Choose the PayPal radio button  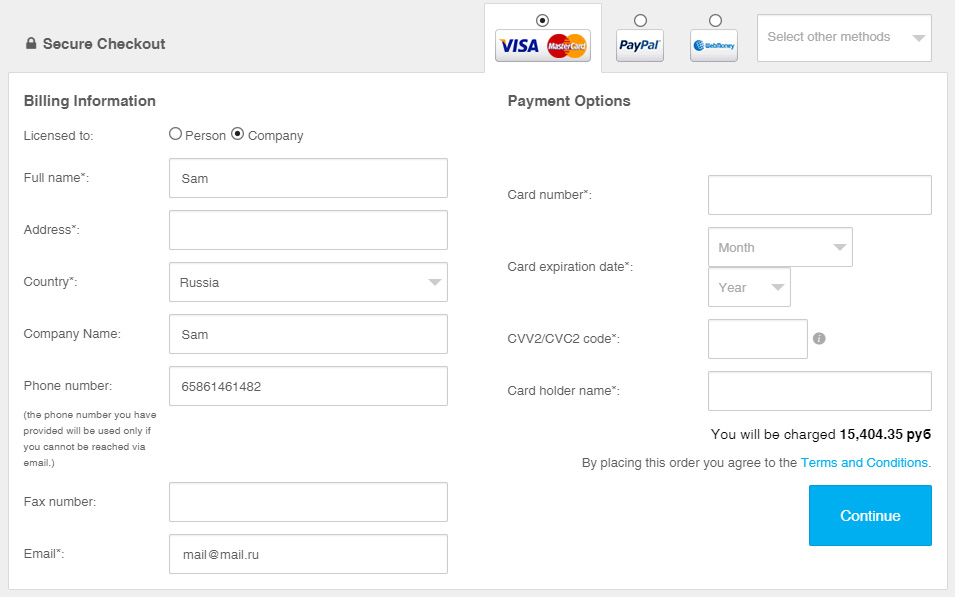(x=640, y=20)
